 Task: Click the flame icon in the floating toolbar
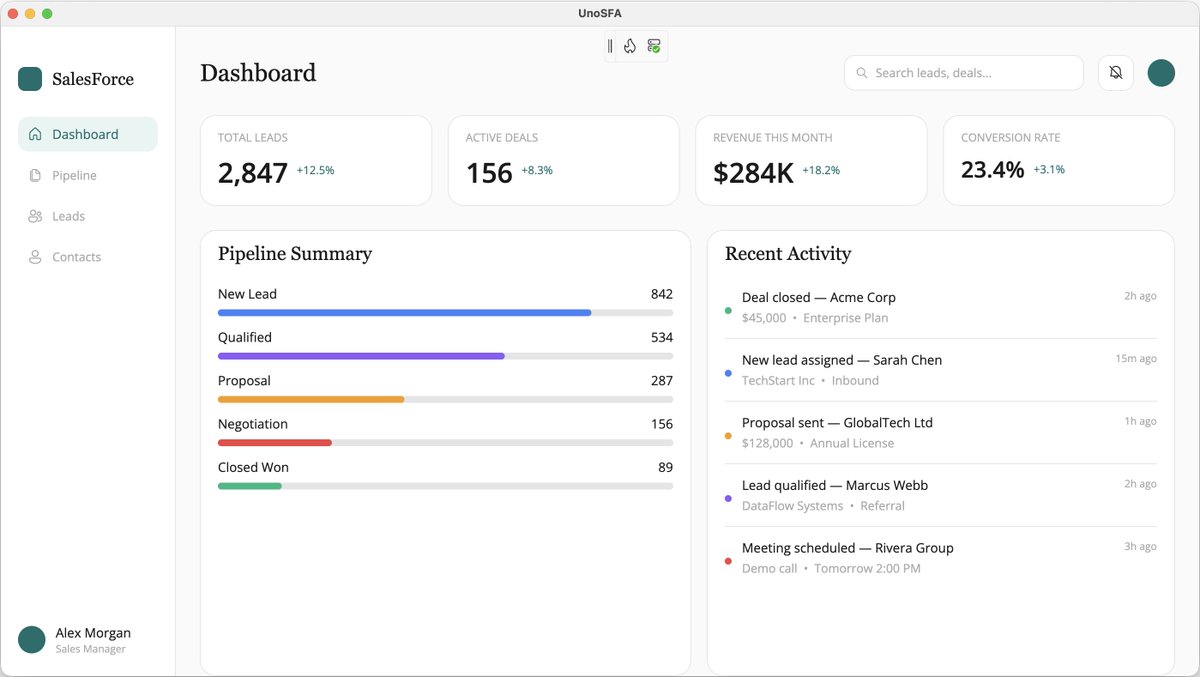coord(630,46)
